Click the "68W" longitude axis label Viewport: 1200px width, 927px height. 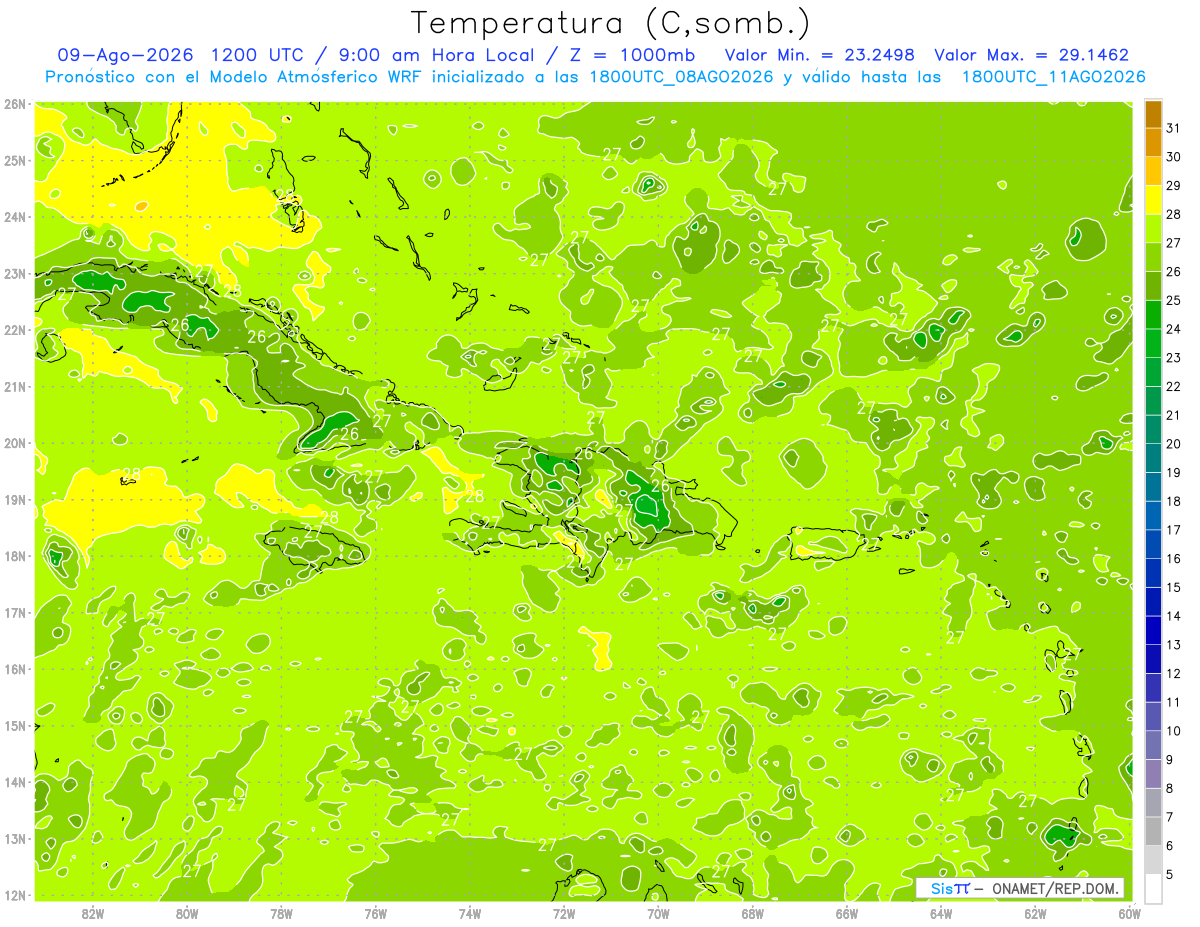(x=753, y=913)
